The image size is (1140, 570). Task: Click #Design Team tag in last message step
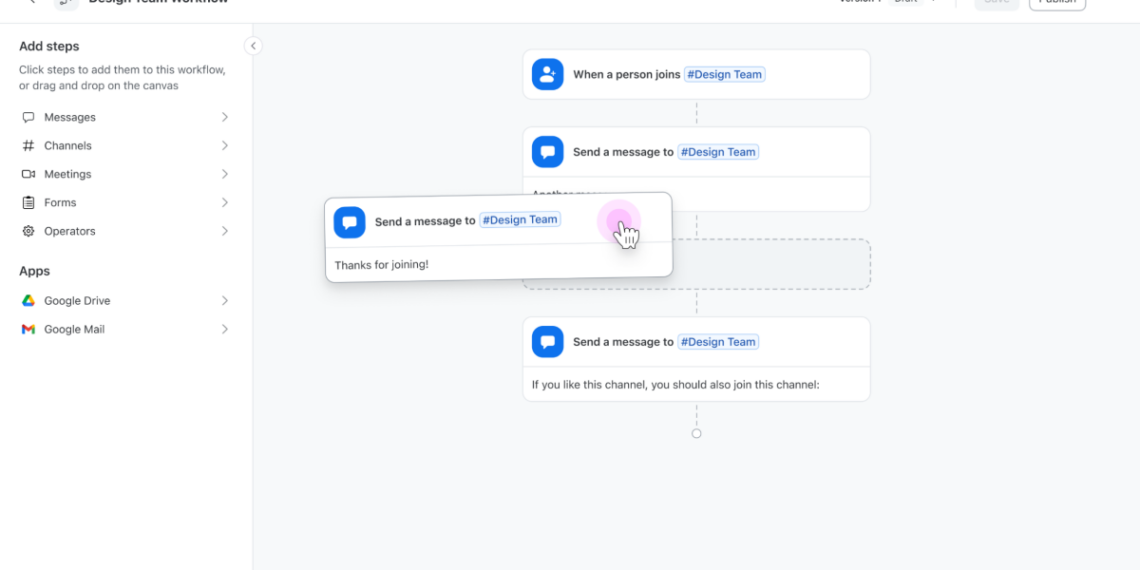click(x=718, y=342)
